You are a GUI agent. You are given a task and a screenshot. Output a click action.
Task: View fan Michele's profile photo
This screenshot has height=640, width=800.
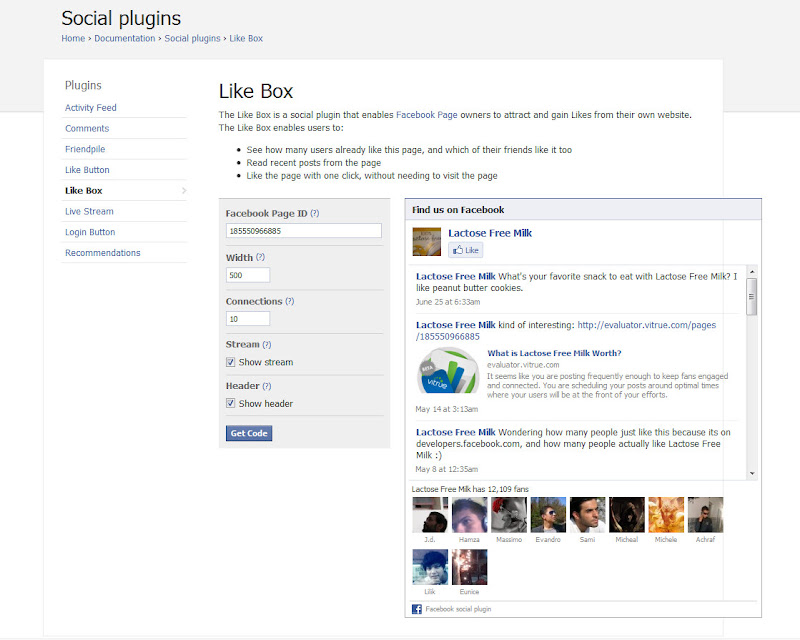666,514
